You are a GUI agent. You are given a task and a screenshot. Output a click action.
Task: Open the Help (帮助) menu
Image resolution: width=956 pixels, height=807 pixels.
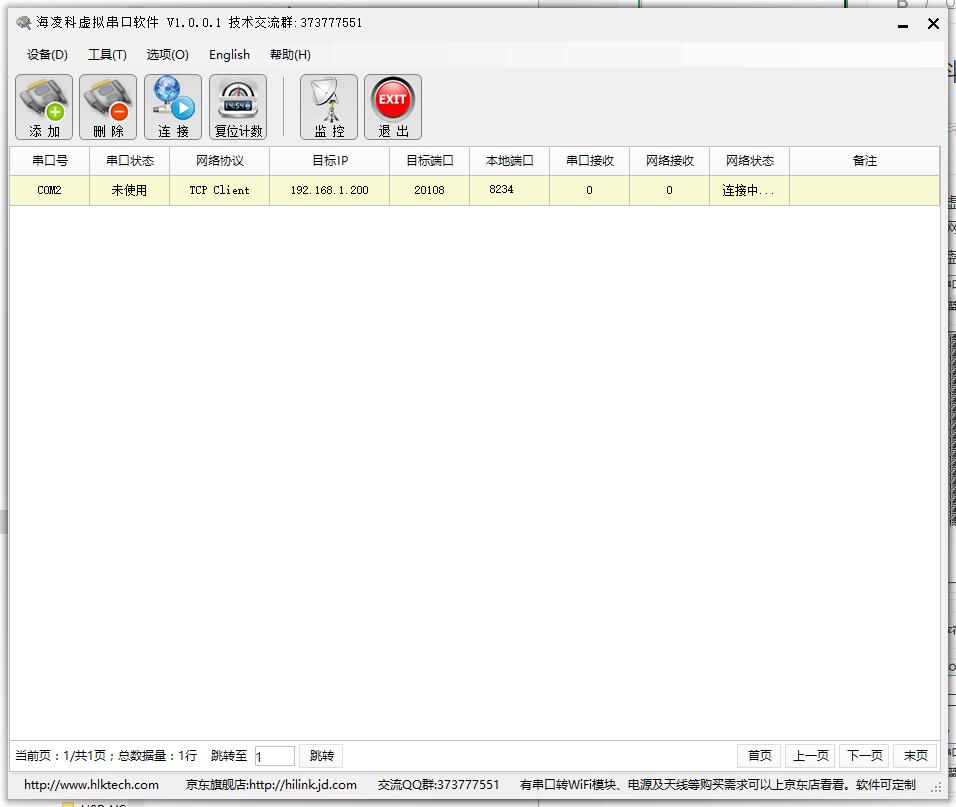[x=290, y=55]
